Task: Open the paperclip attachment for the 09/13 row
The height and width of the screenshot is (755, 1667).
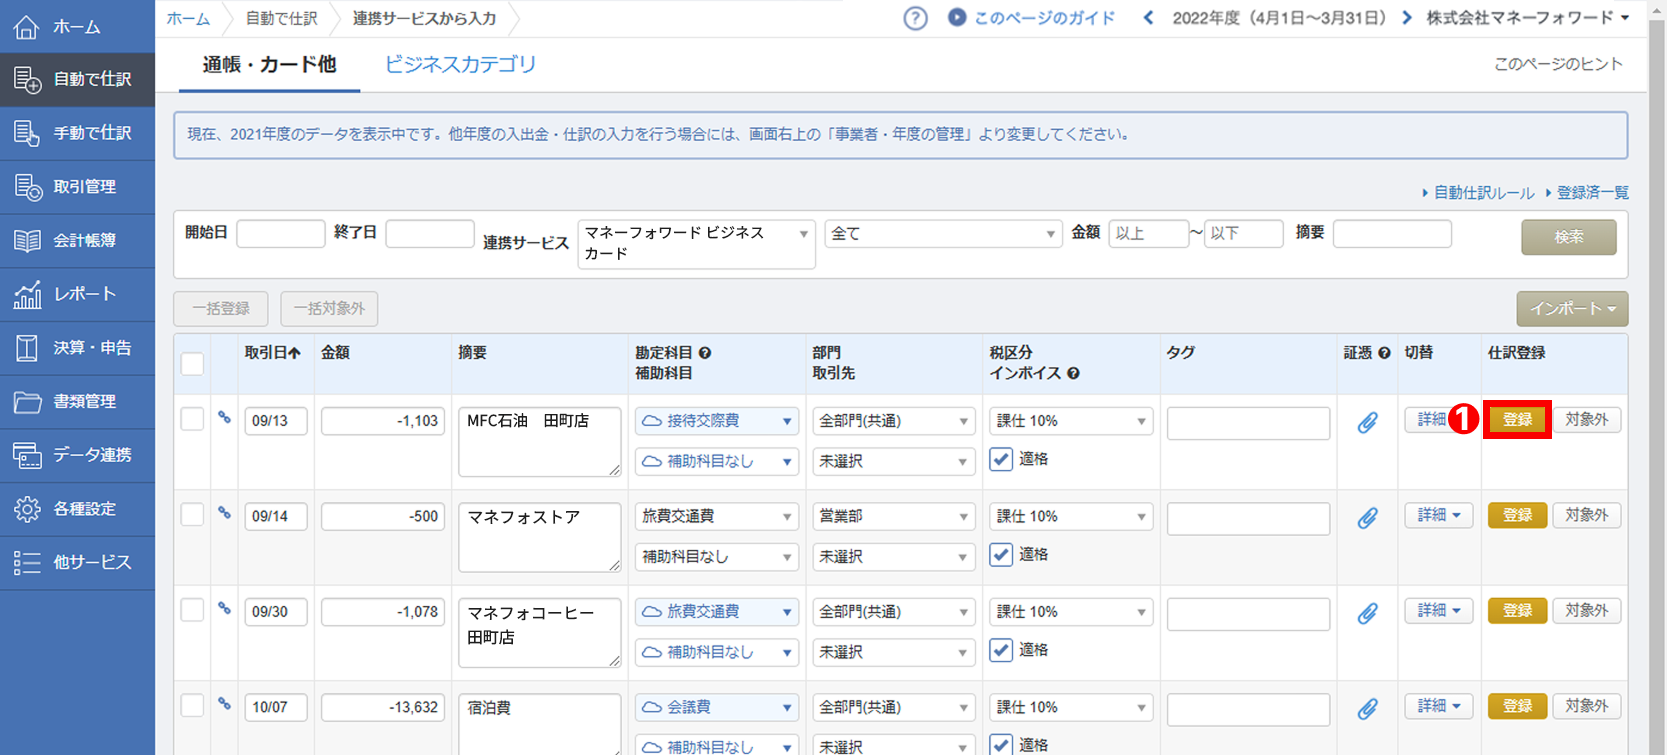Action: click(1367, 423)
